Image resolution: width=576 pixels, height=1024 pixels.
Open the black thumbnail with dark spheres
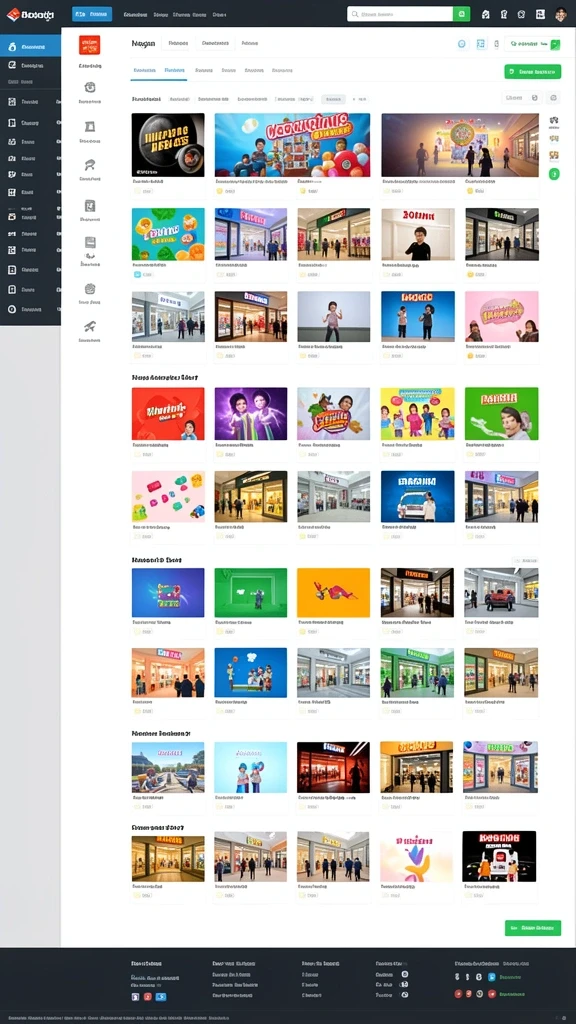168,144
